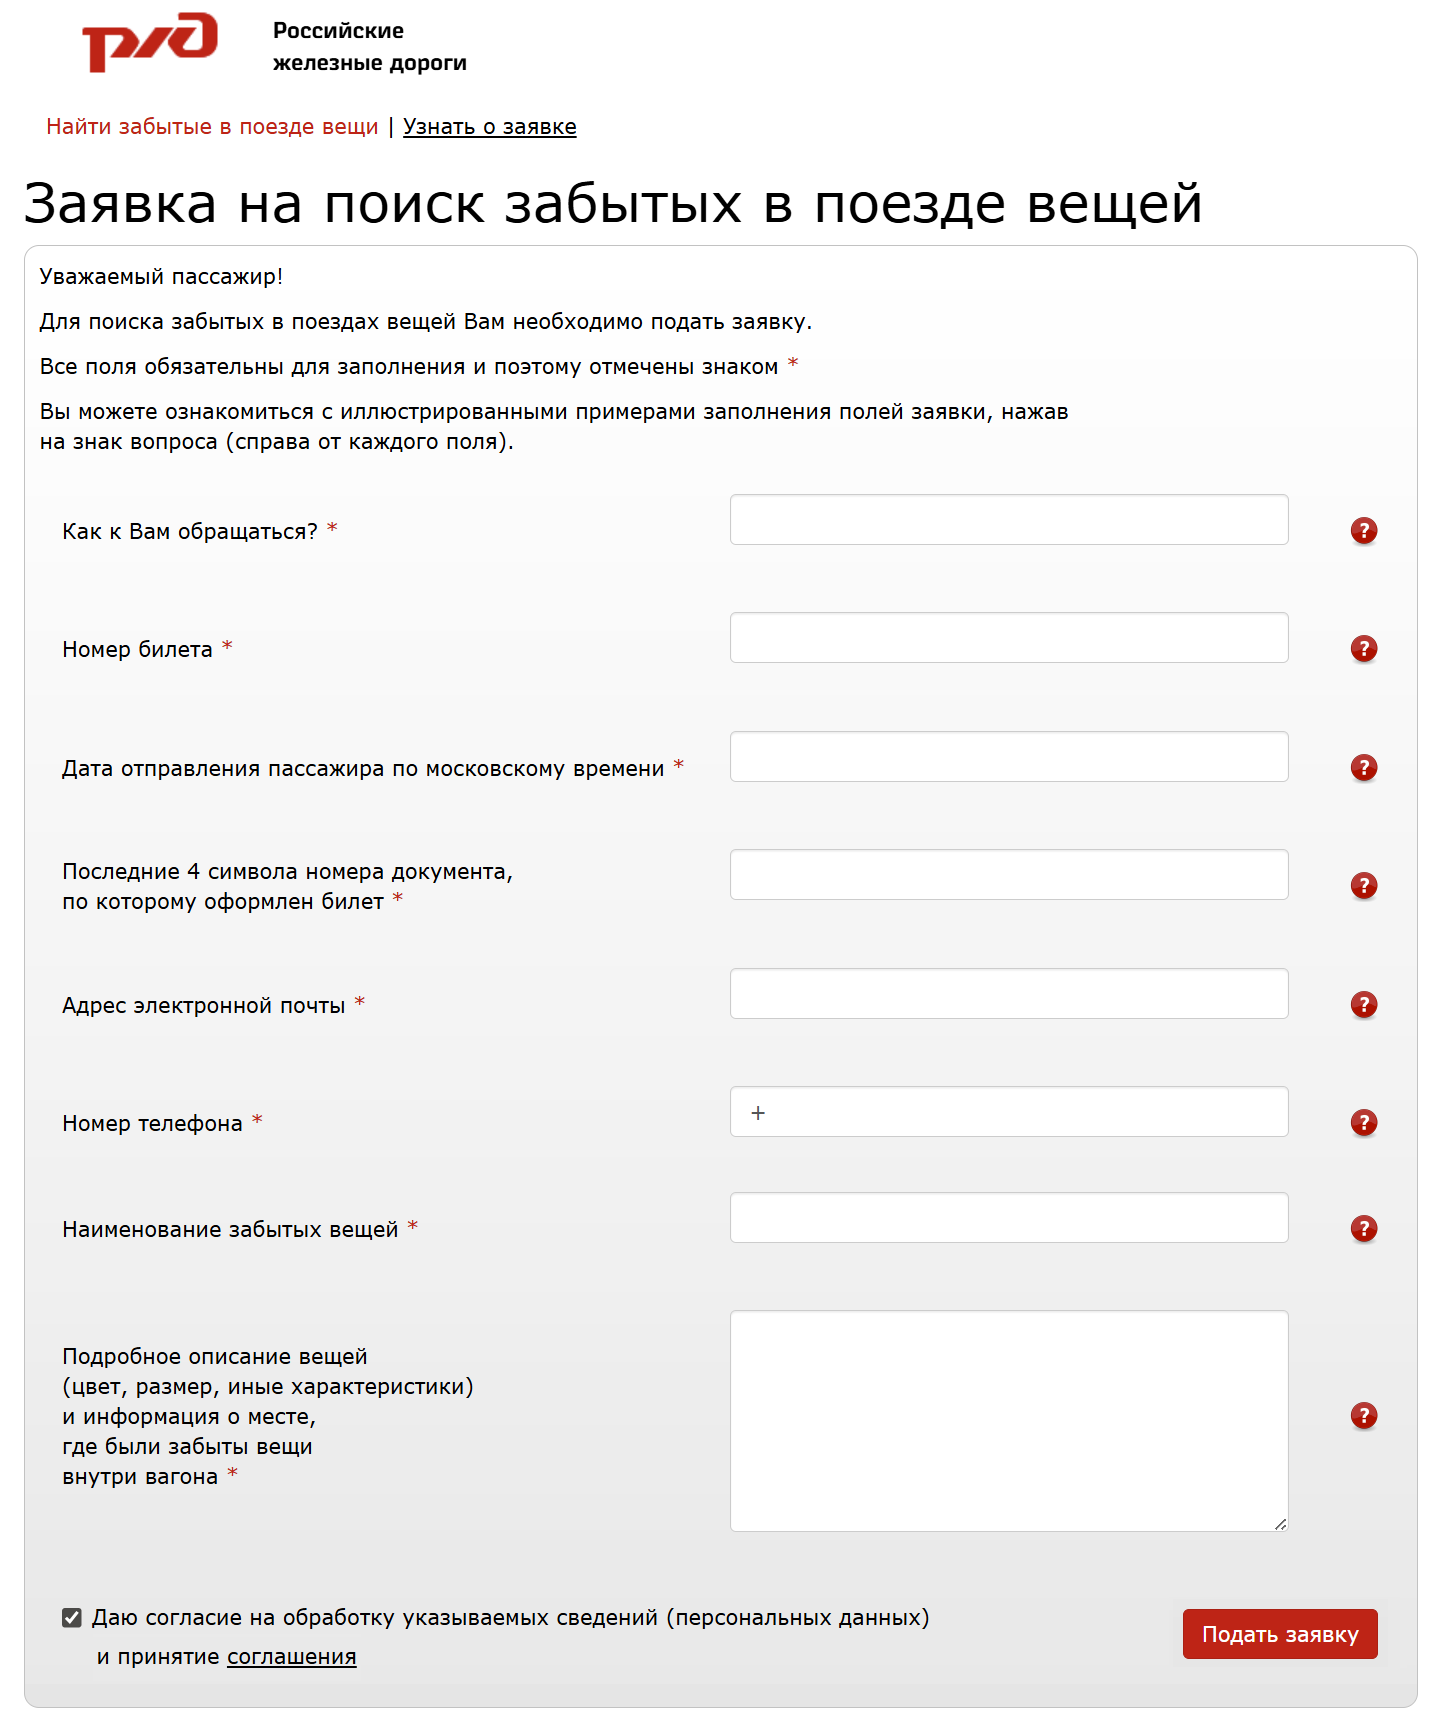
Task: Click the departure date input field
Action: point(1008,757)
